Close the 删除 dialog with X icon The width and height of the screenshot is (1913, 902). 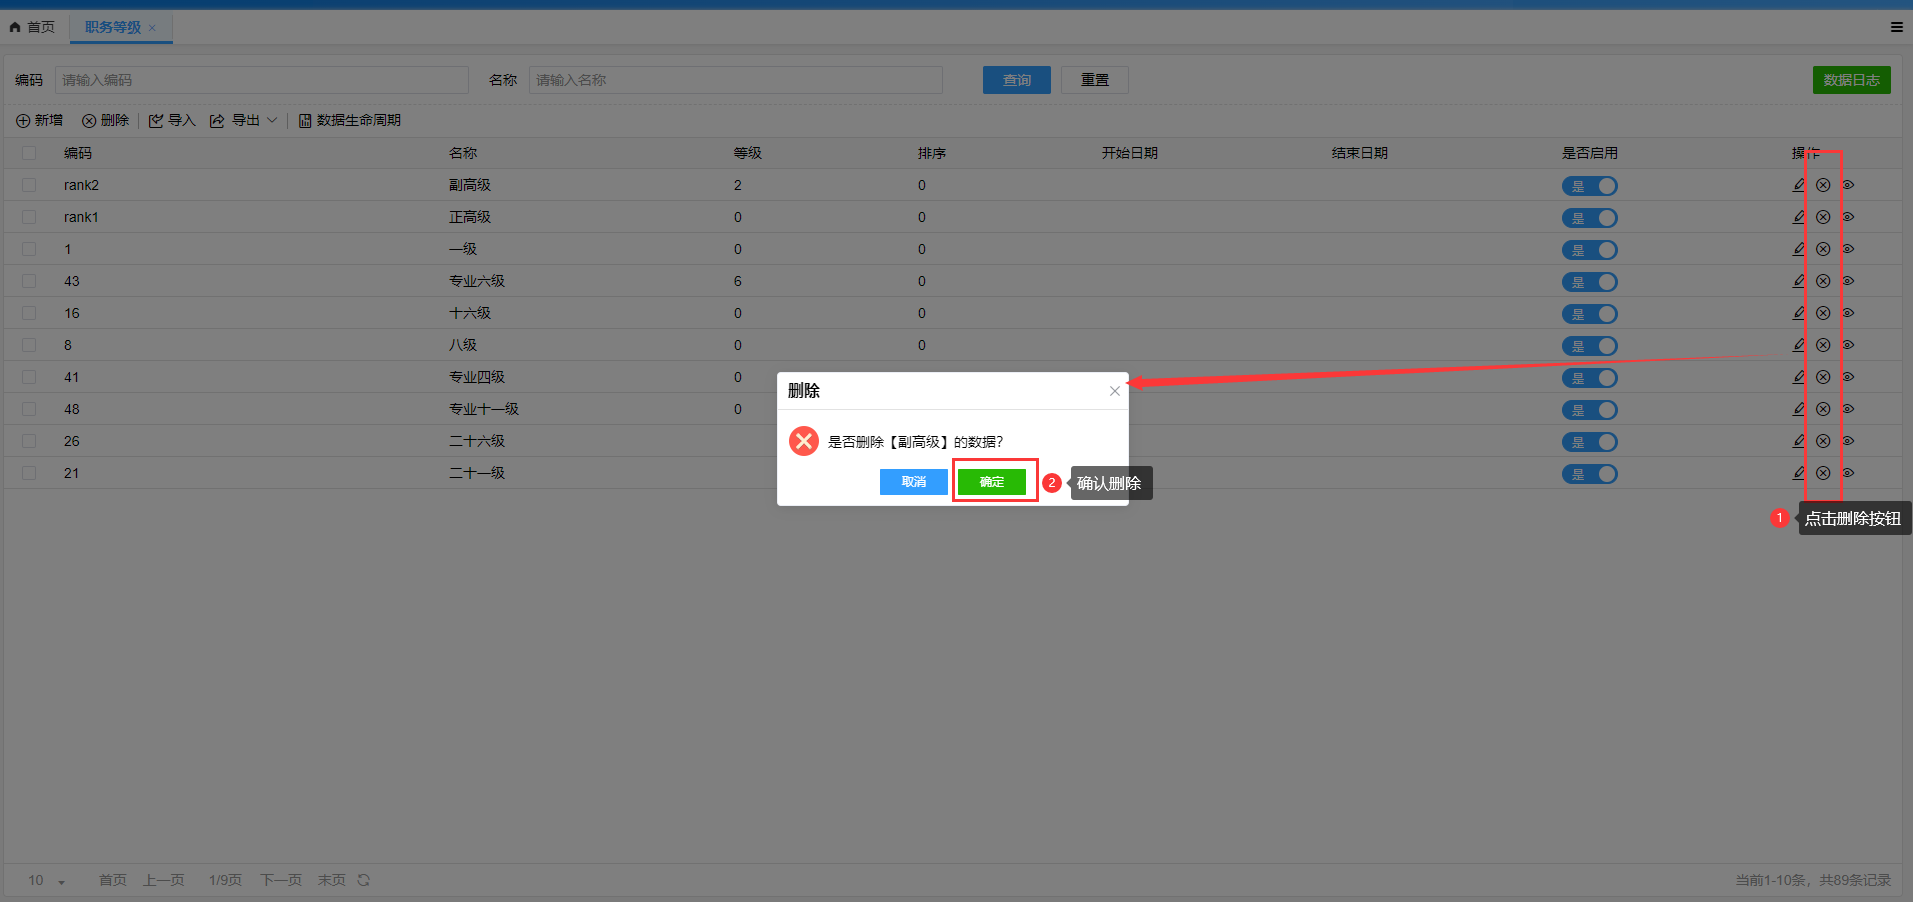coord(1114,391)
